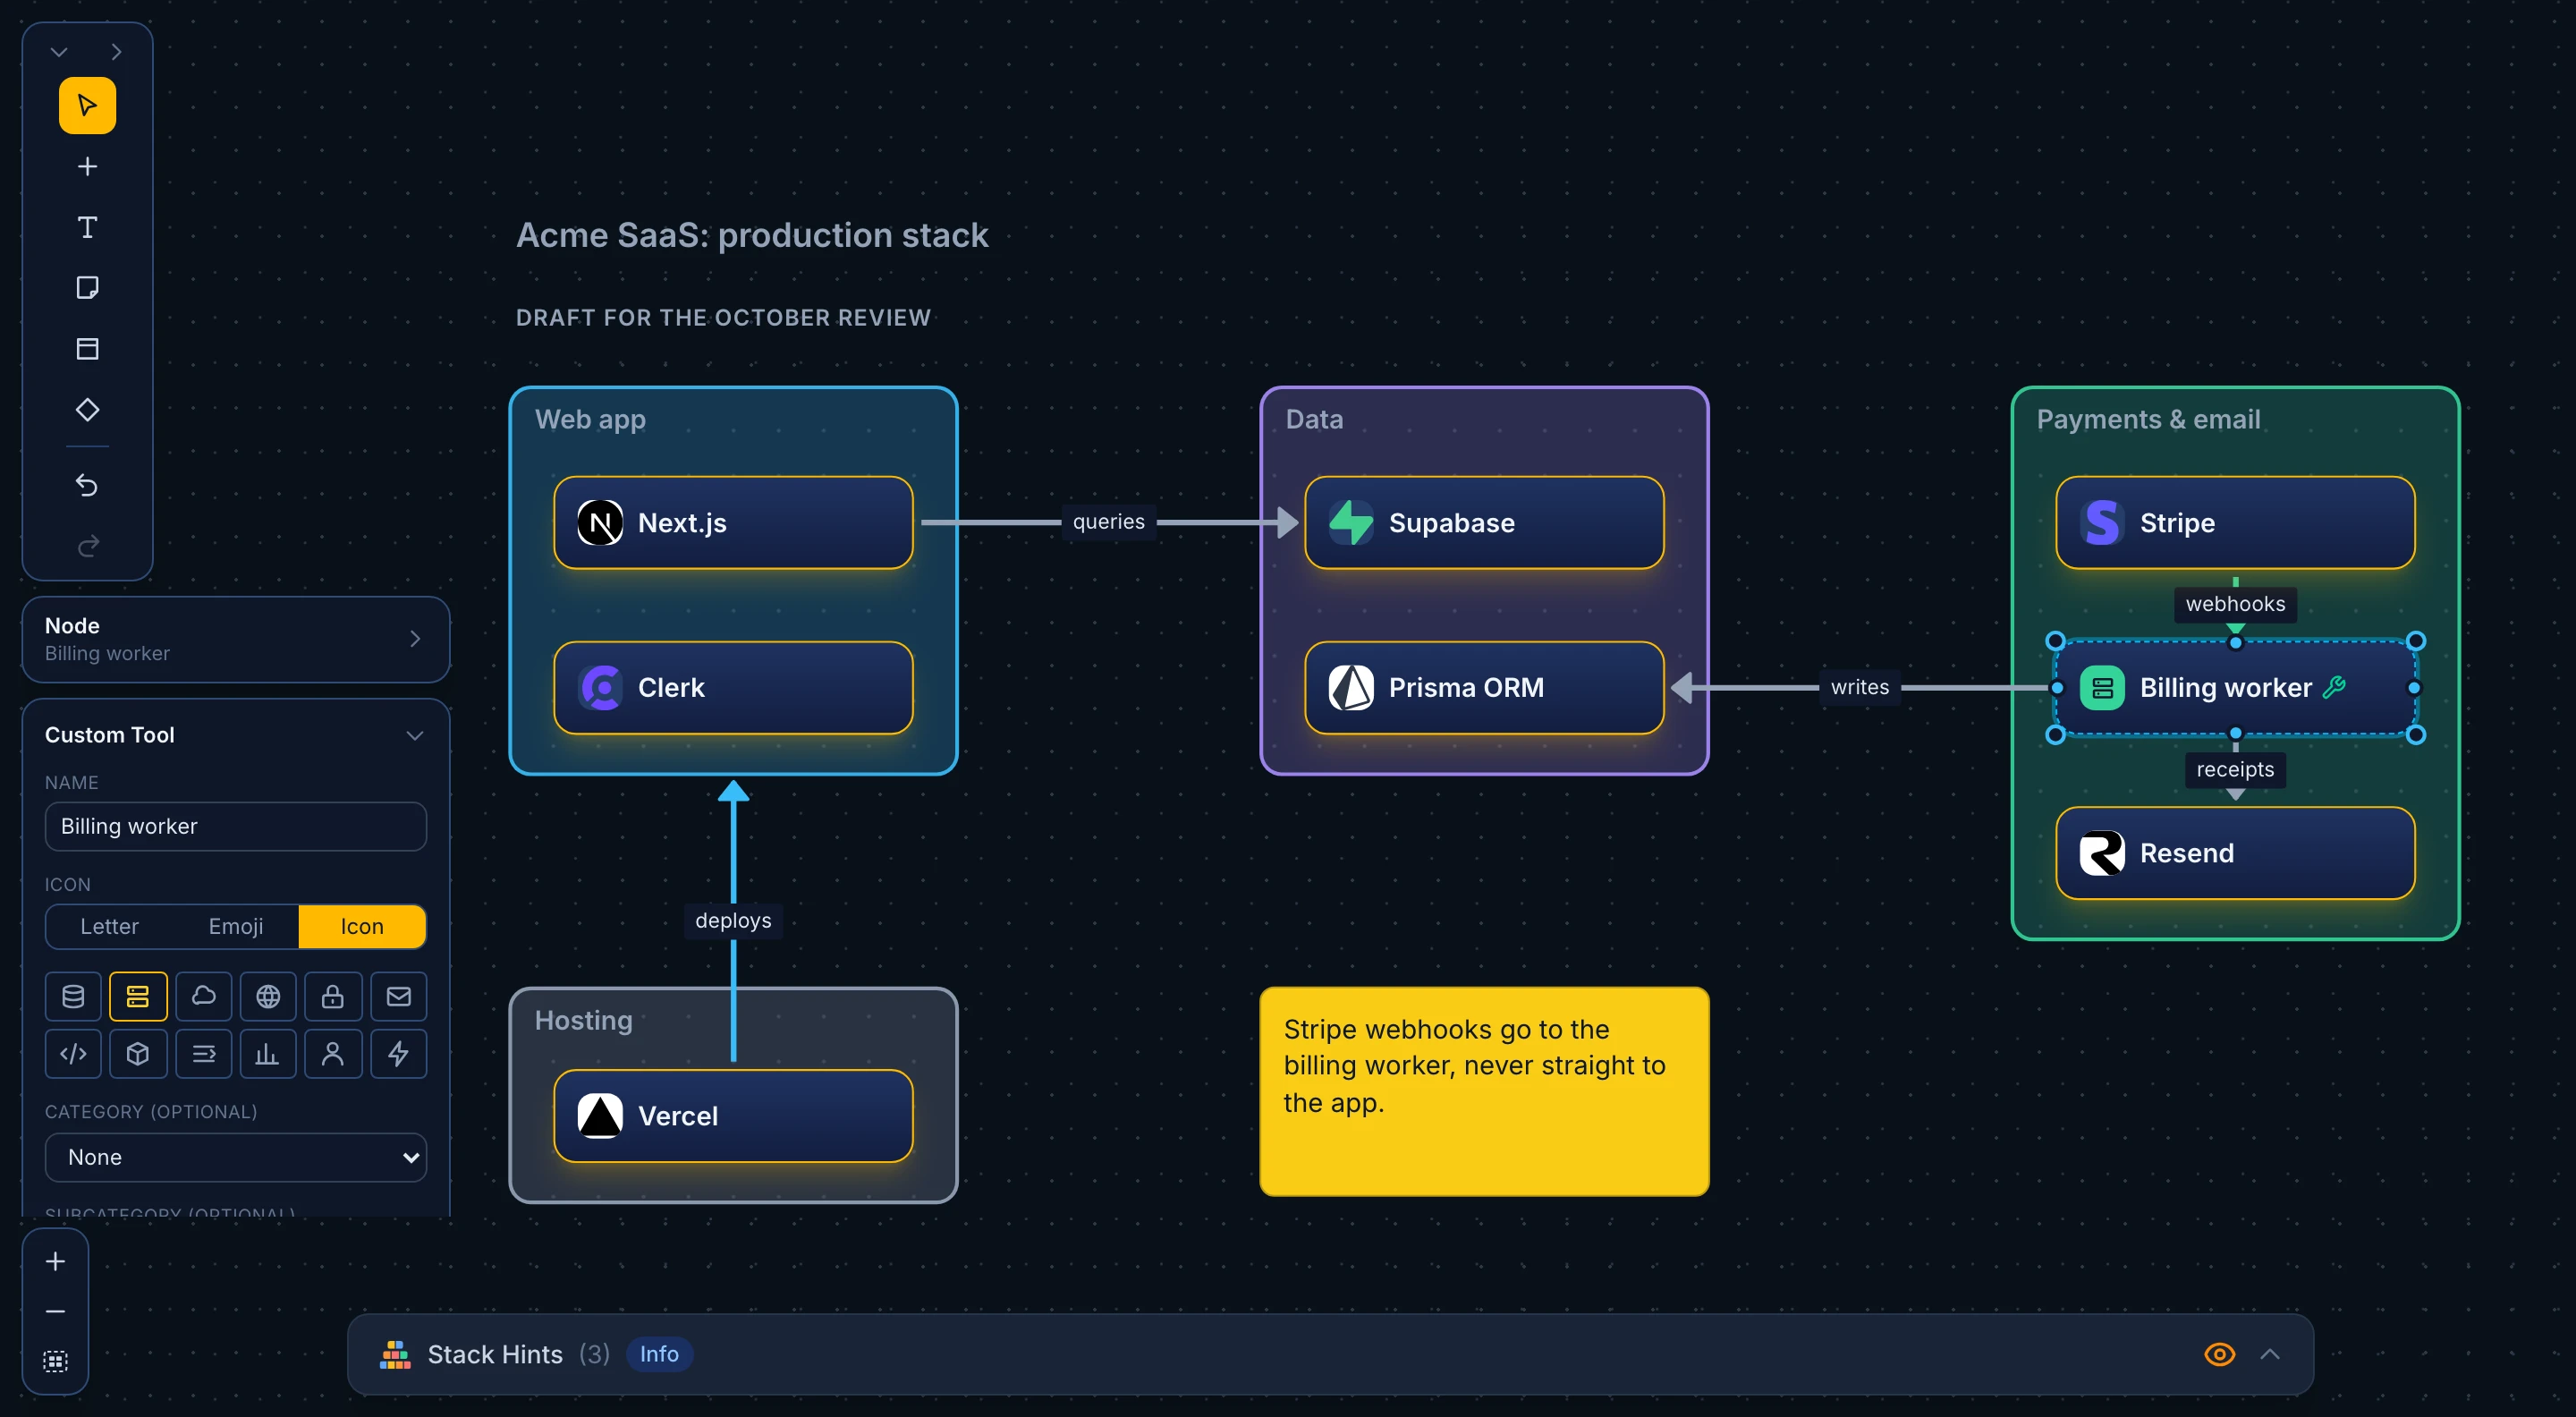Collapse toolbar with down chevron
The width and height of the screenshot is (2576, 1417).
[59, 52]
